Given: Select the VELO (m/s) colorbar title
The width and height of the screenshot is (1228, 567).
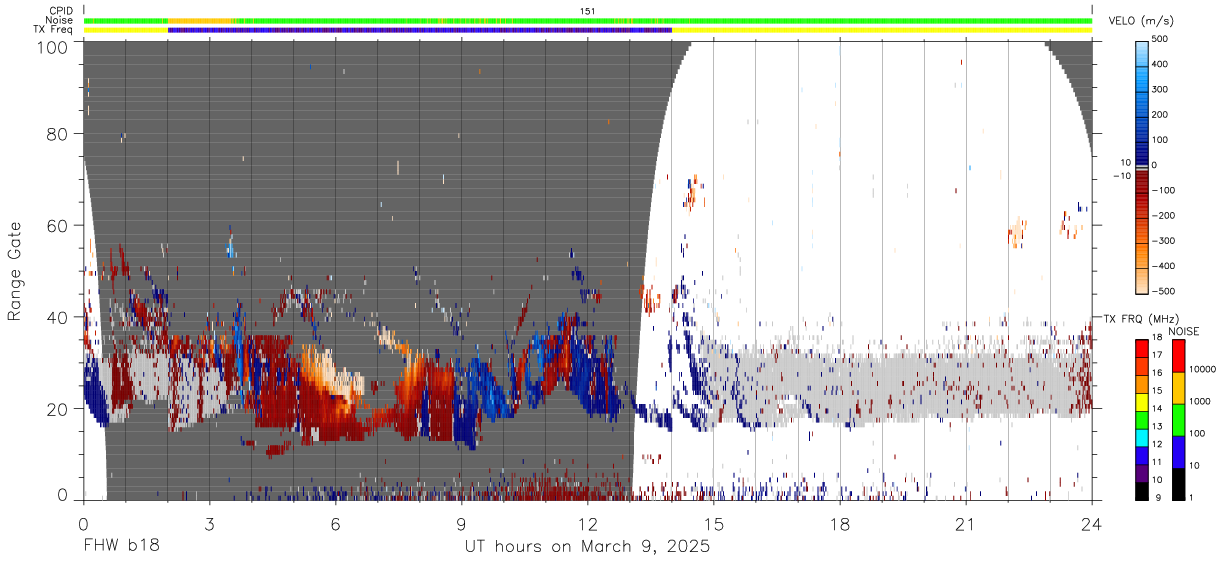Looking at the screenshot, I should pos(1141,21).
